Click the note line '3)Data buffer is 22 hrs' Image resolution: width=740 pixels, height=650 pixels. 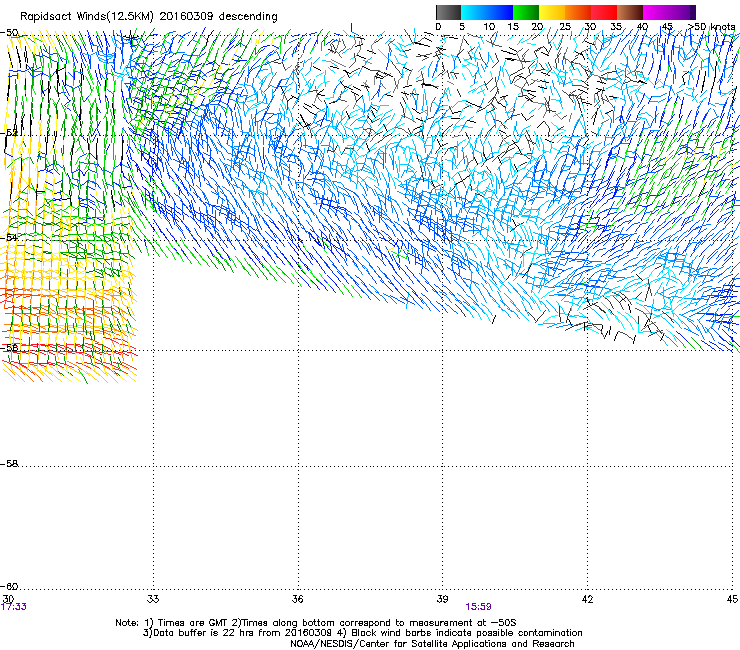click(x=362, y=633)
